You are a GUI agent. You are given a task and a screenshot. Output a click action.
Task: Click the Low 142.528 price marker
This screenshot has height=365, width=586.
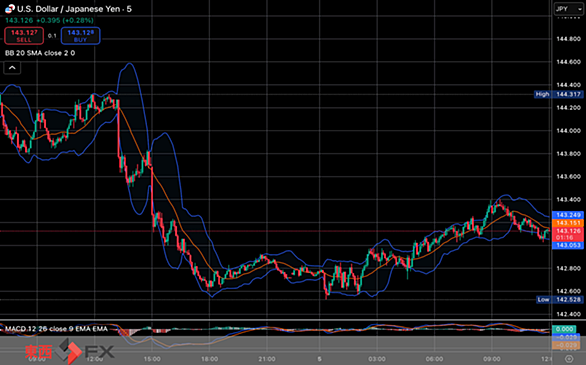[559, 300]
